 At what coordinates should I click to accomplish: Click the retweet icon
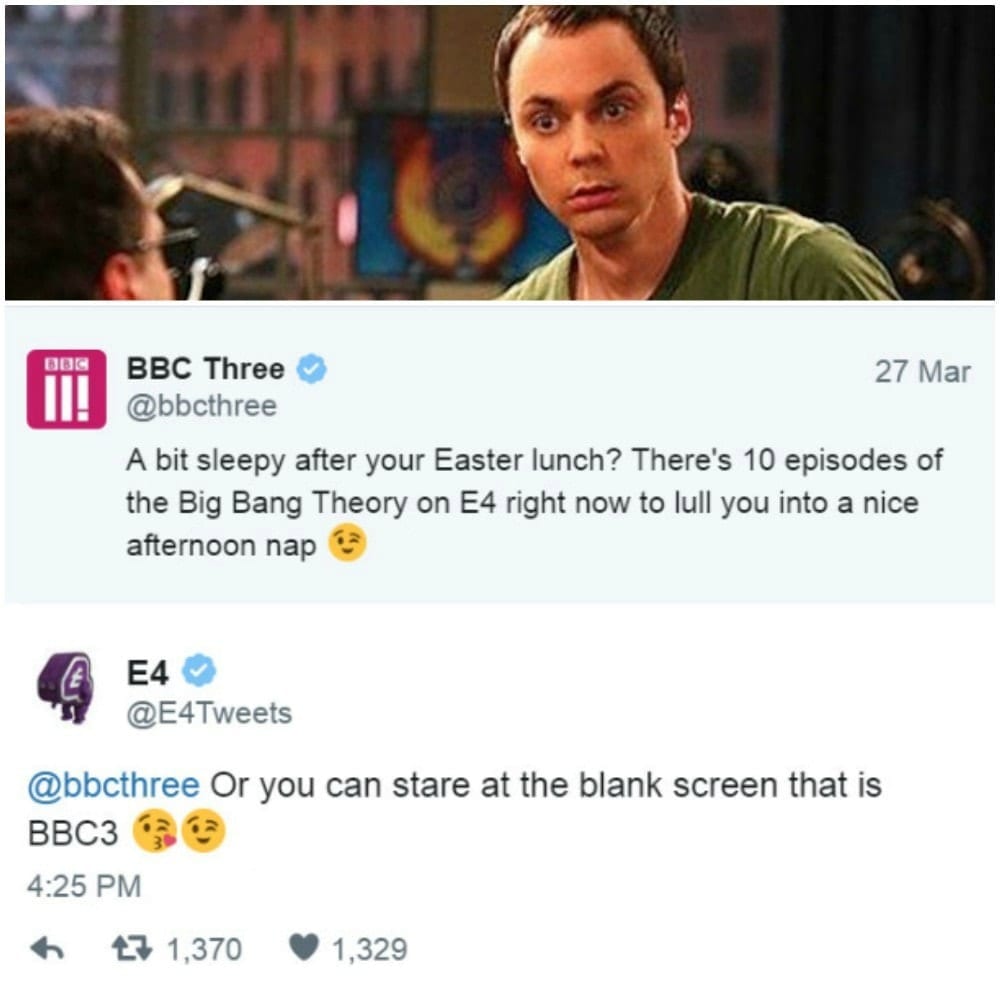[133, 948]
